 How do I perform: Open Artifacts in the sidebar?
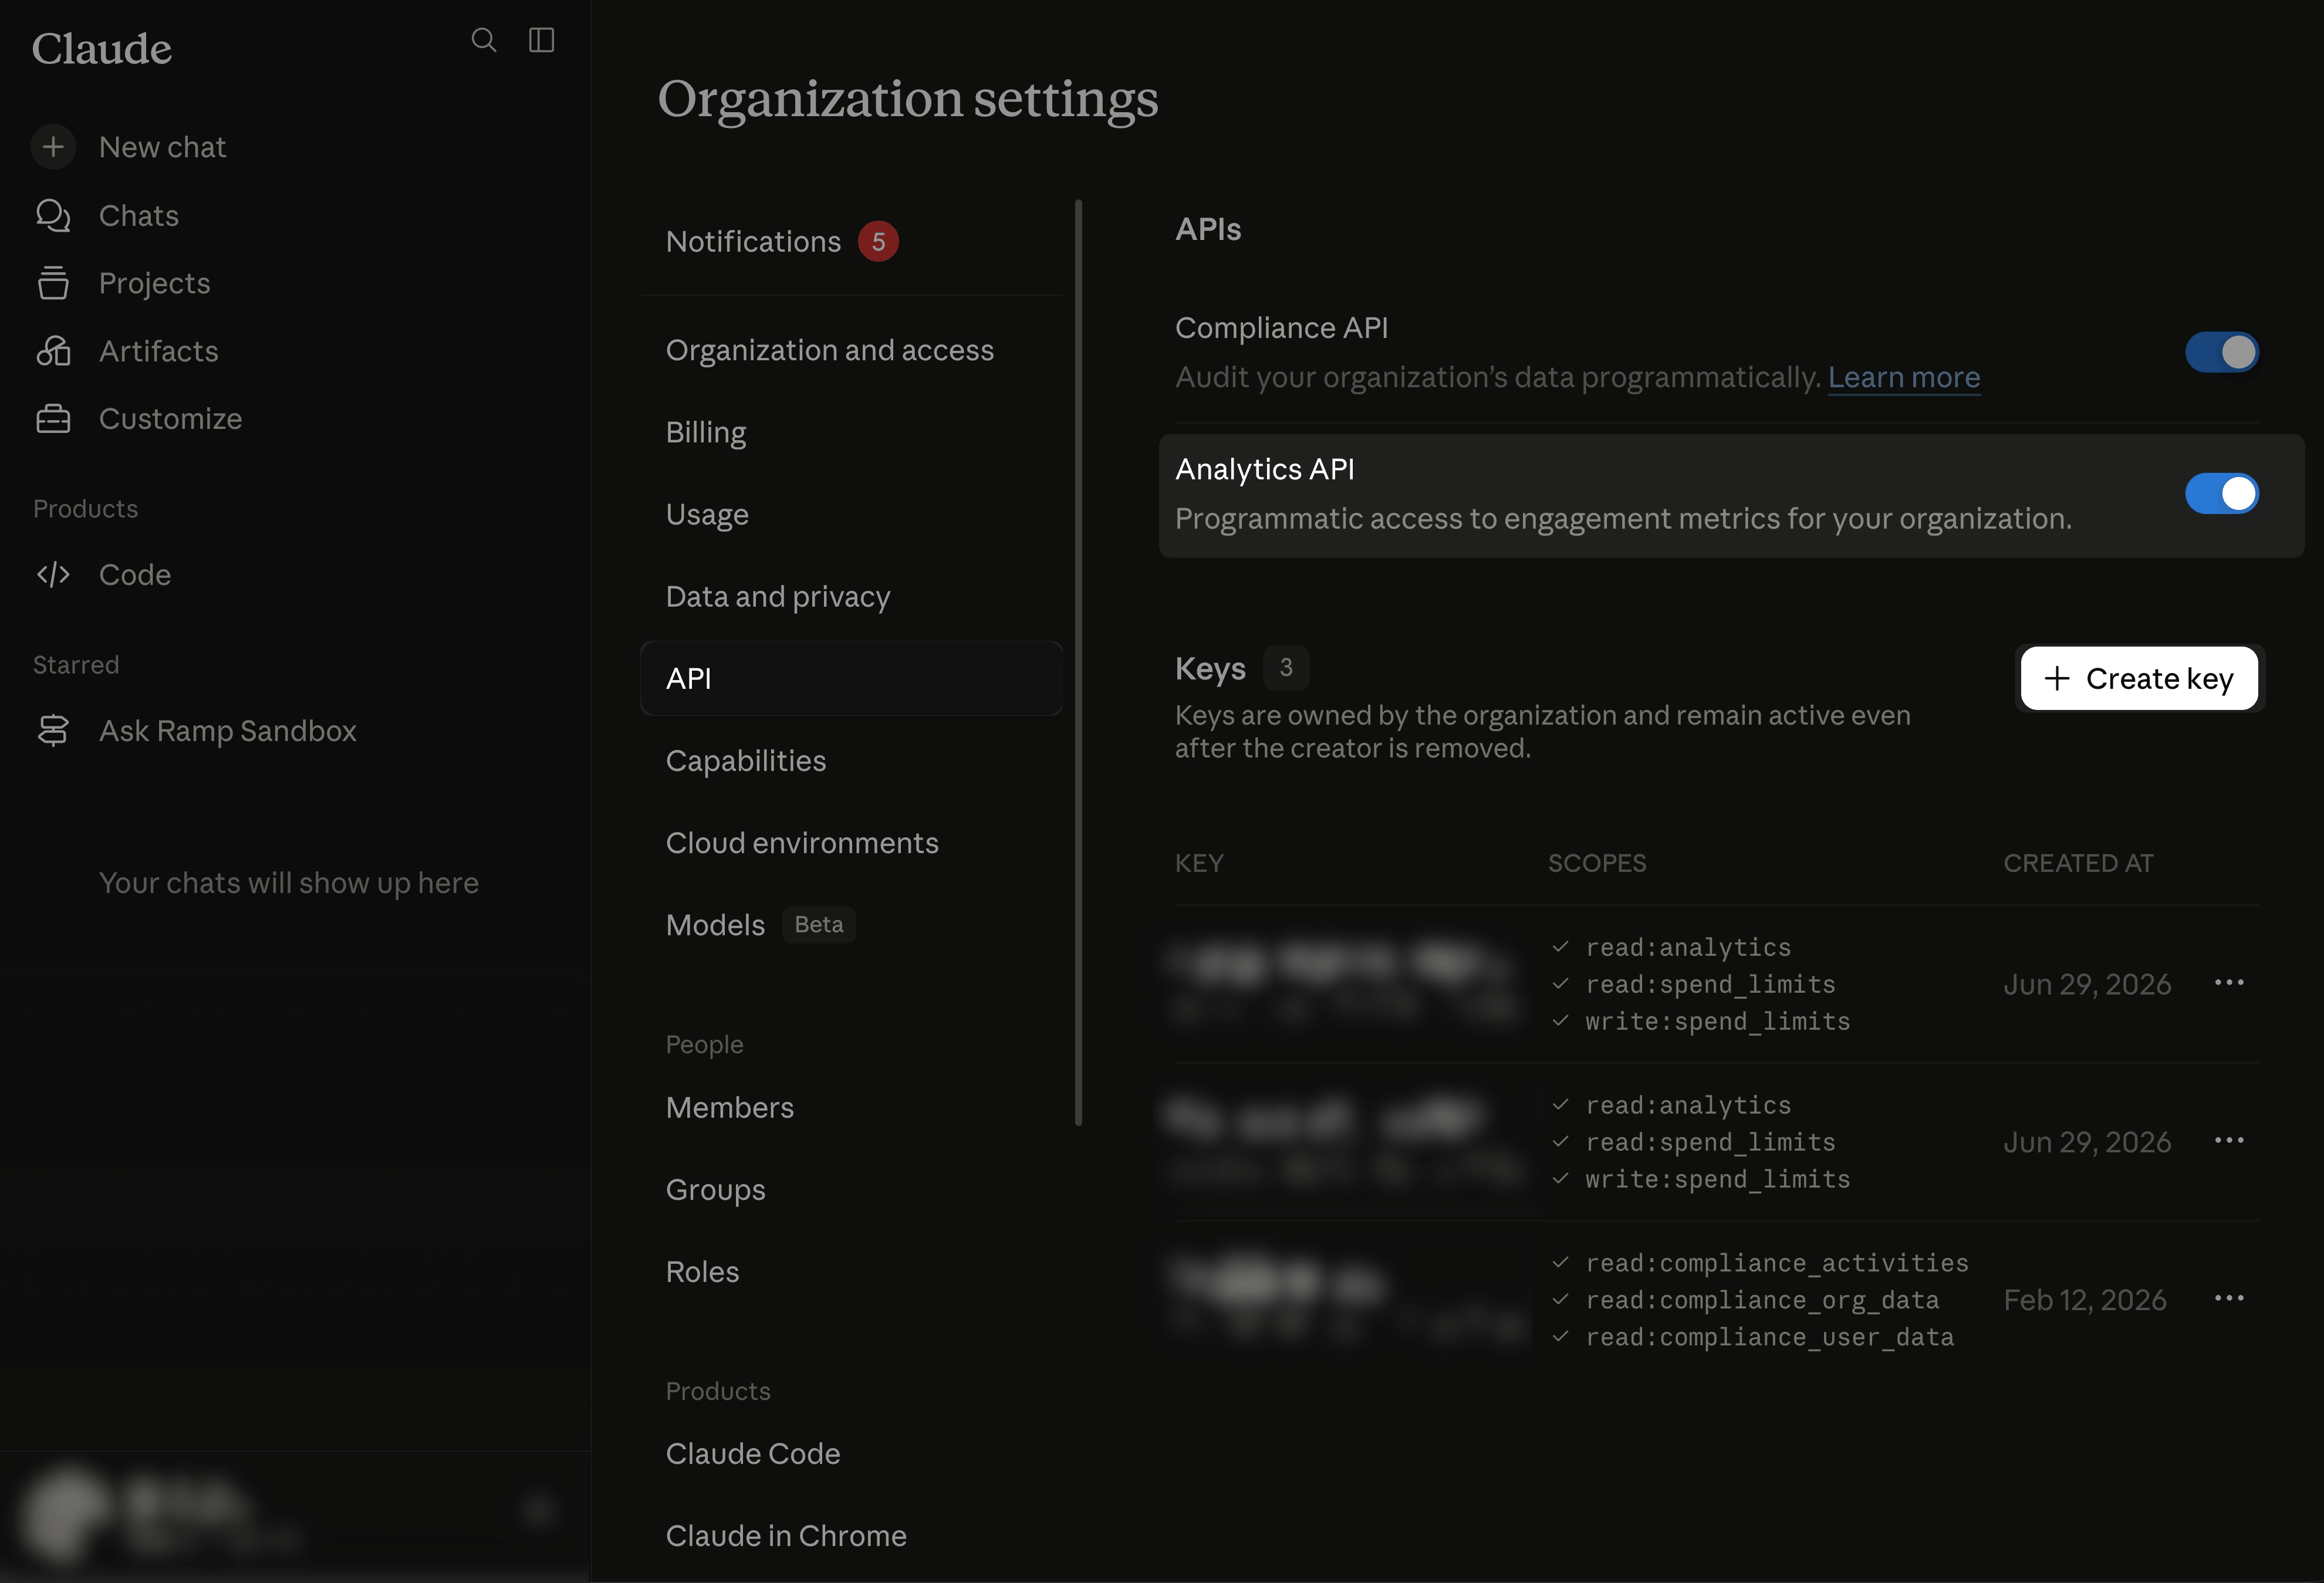[x=159, y=351]
